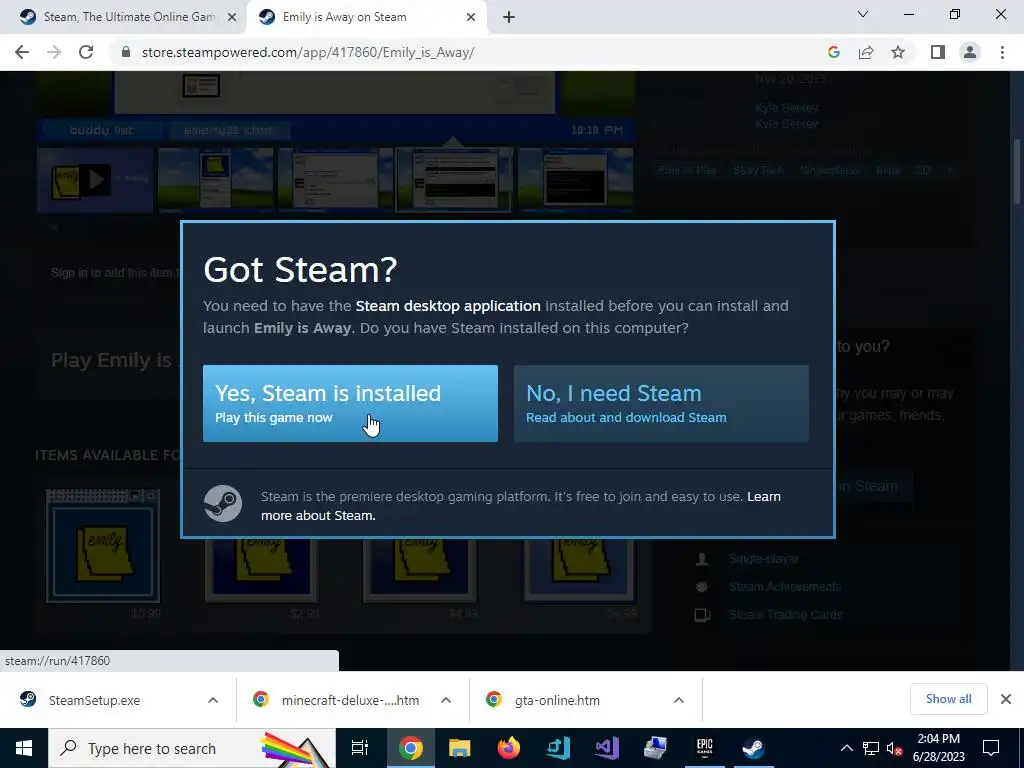Image resolution: width=1024 pixels, height=768 pixels.
Task: Show all downloads
Action: click(x=948, y=699)
